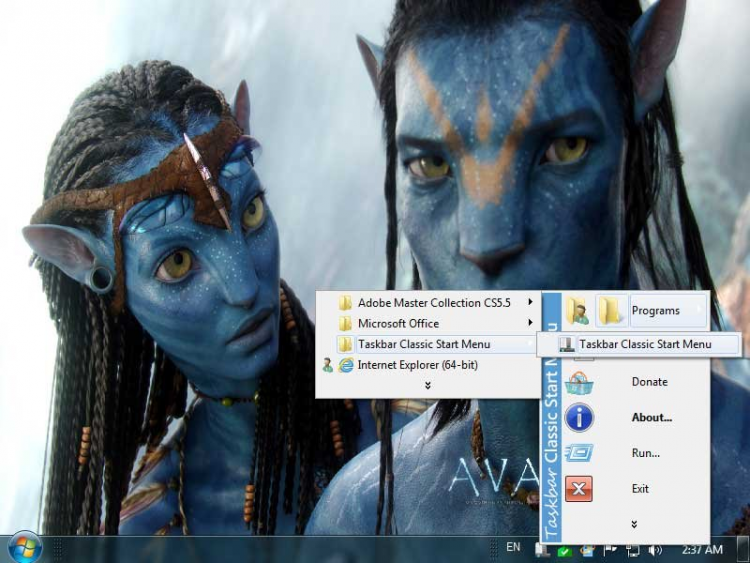Image resolution: width=750 pixels, height=563 pixels.
Task: Launch Internet Explorer (64-bit) from the programs list
Action: click(428, 365)
